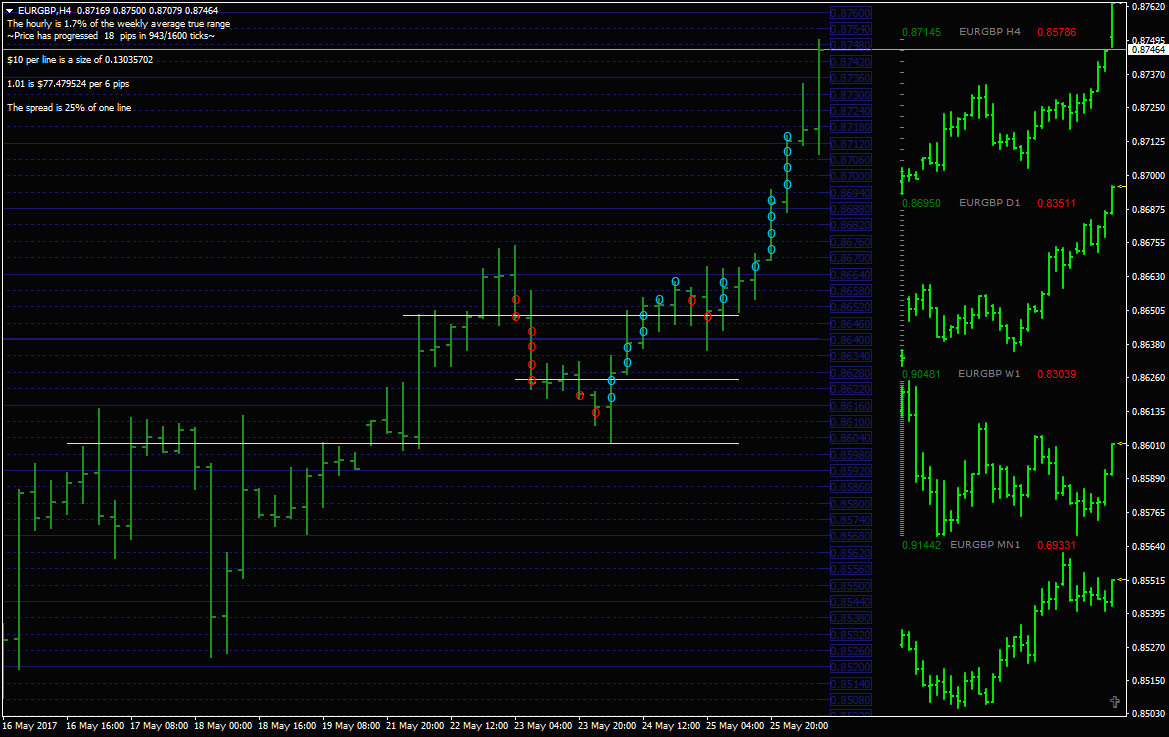The height and width of the screenshot is (737, 1169).
Task: Click the current price tag 0.87464
Action: (1149, 50)
